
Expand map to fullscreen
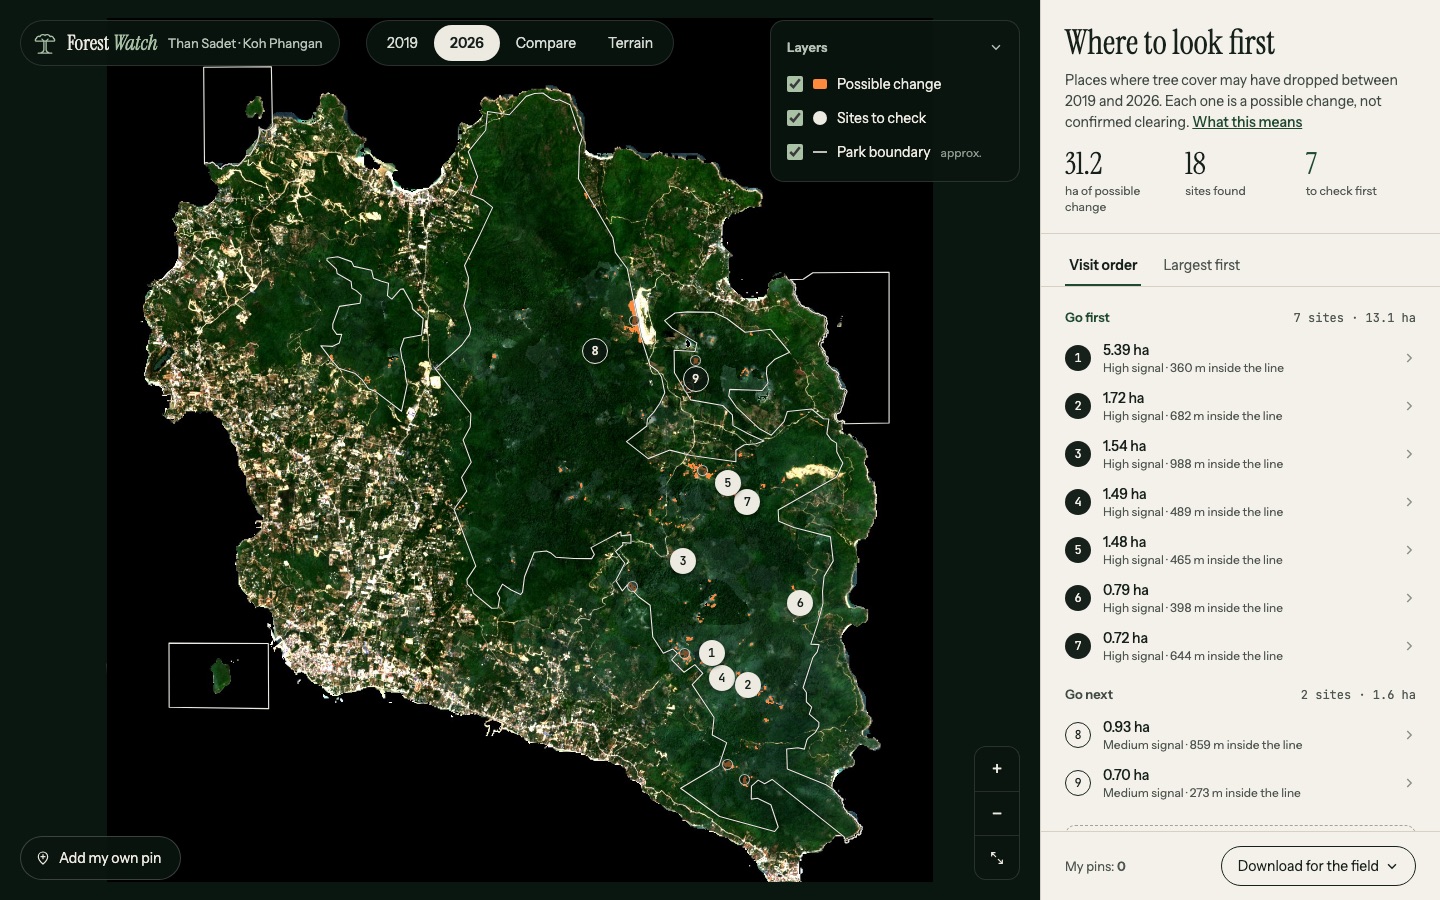[997, 858]
